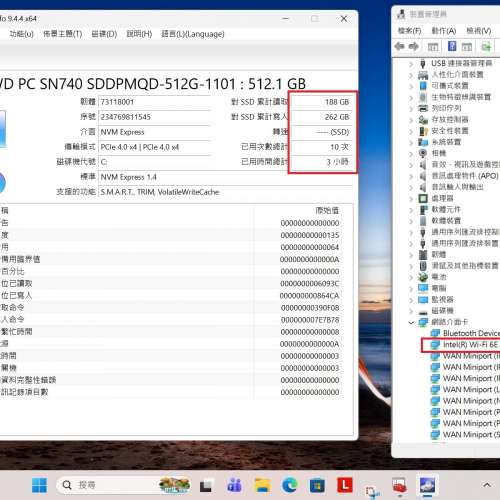Screen dimensions: 500x500
Task: Open the 功能(u) menu in CrystalDiskInfo
Action: 21,34
